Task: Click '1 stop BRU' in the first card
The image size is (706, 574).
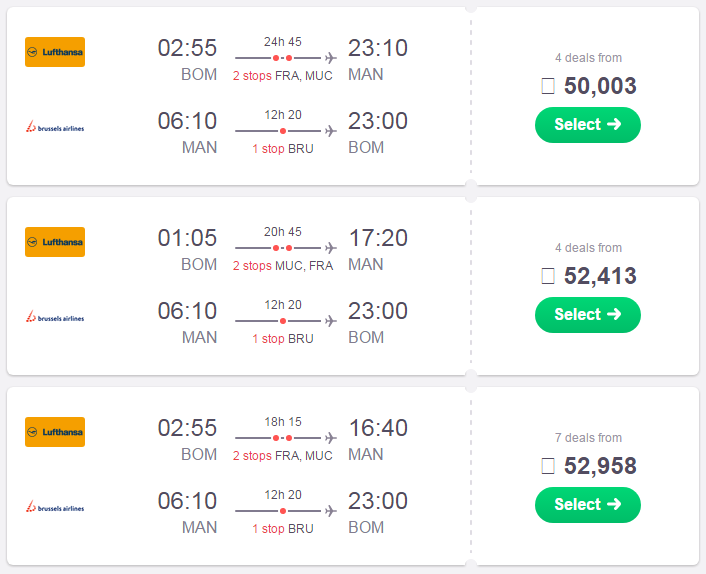Action: pyautogui.click(x=282, y=149)
